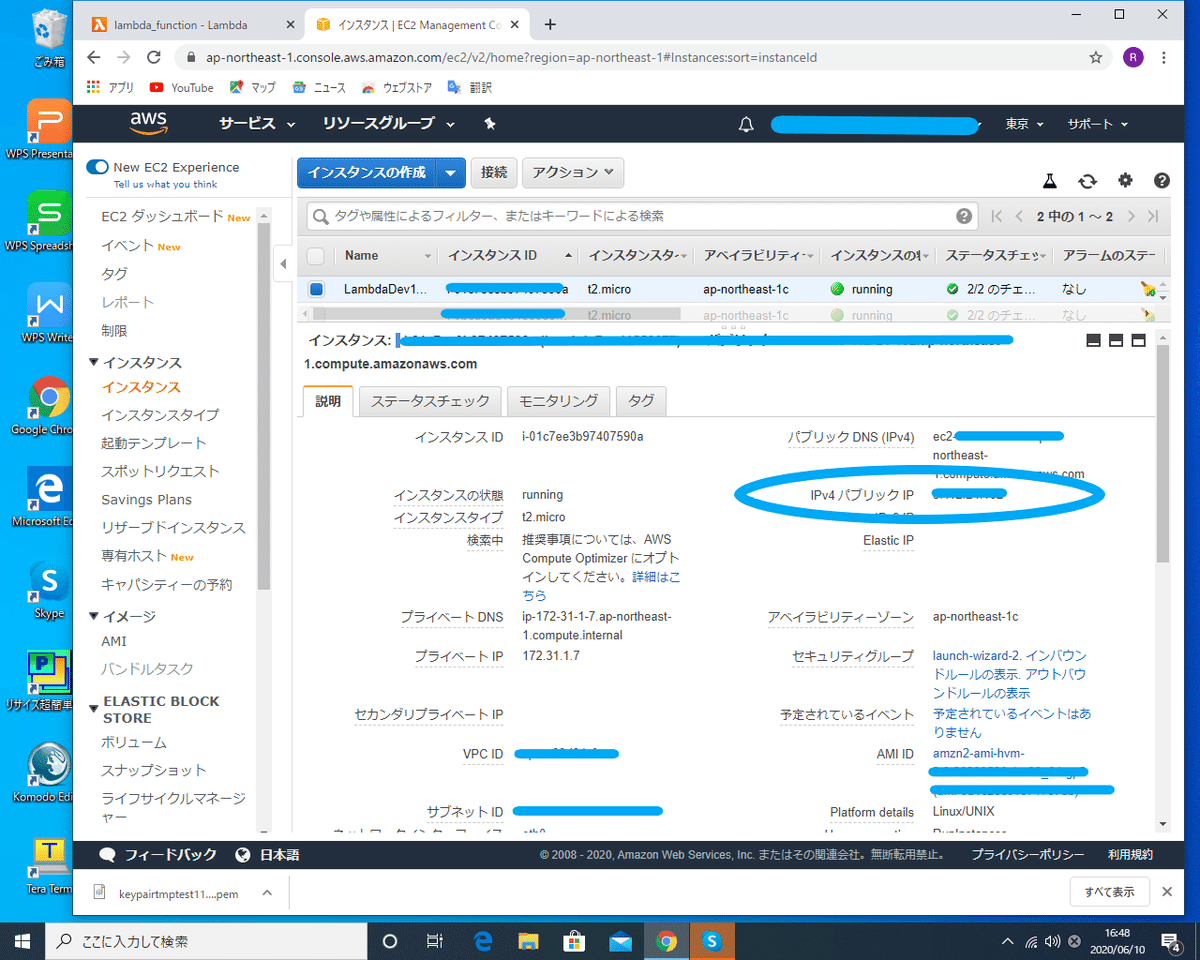The height and width of the screenshot is (960, 1200).
Task: Set details pane to maximized layout
Action: (x=1138, y=341)
